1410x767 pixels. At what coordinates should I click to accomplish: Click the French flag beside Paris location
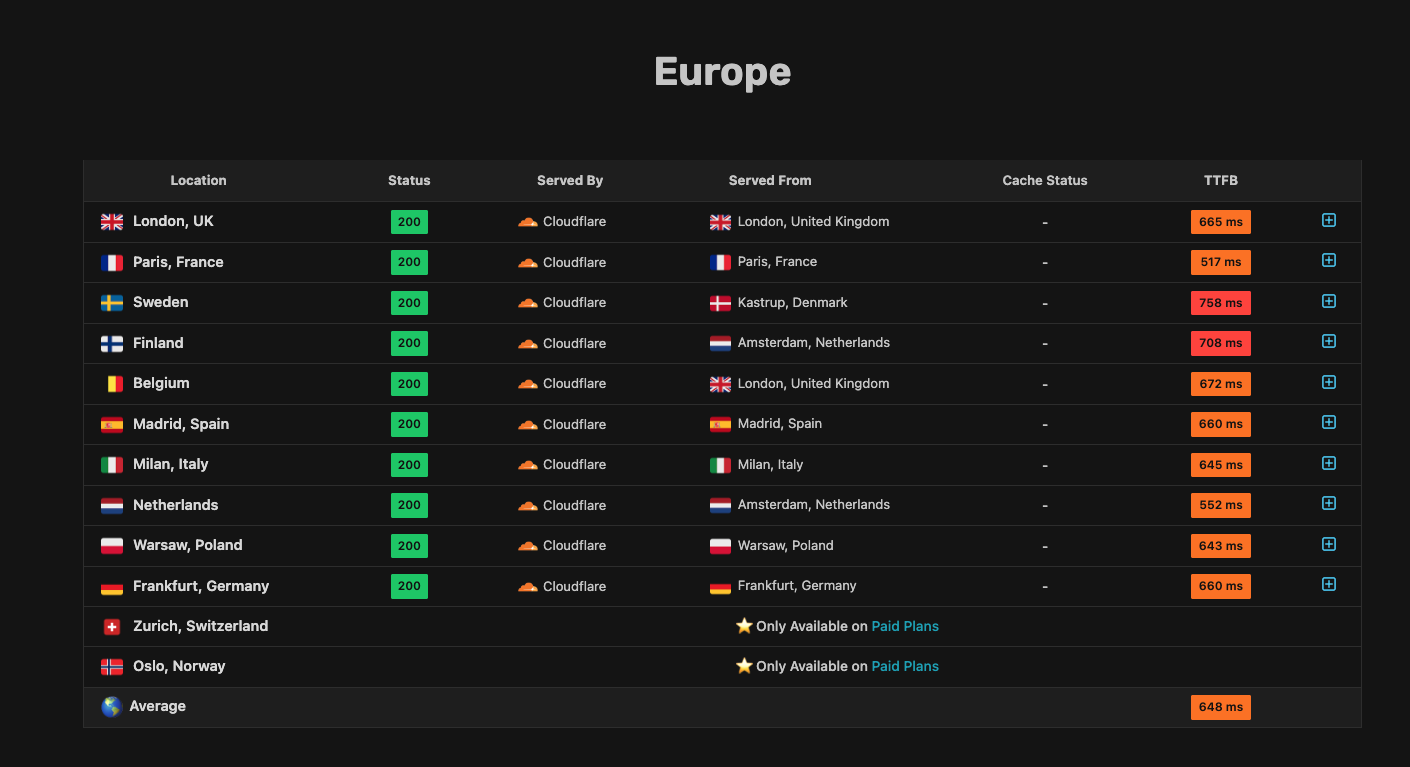[112, 263]
